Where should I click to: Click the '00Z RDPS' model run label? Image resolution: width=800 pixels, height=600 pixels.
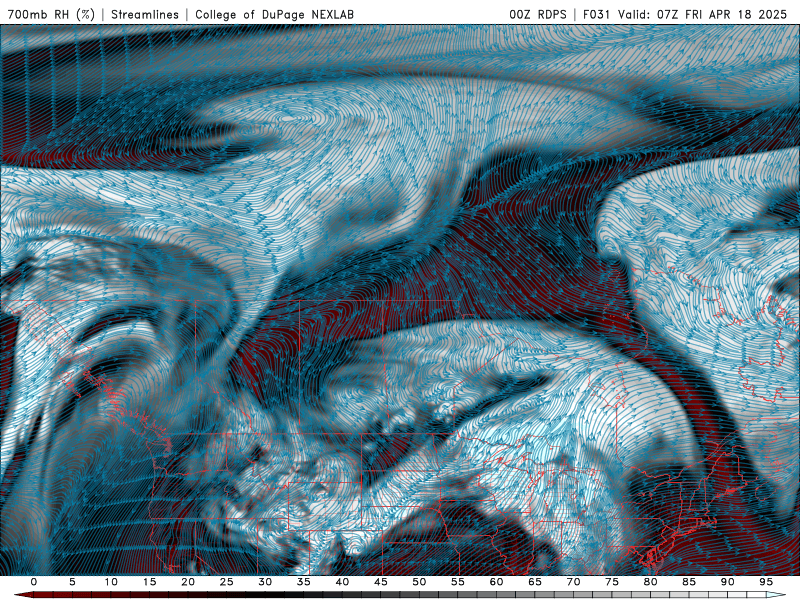538,14
